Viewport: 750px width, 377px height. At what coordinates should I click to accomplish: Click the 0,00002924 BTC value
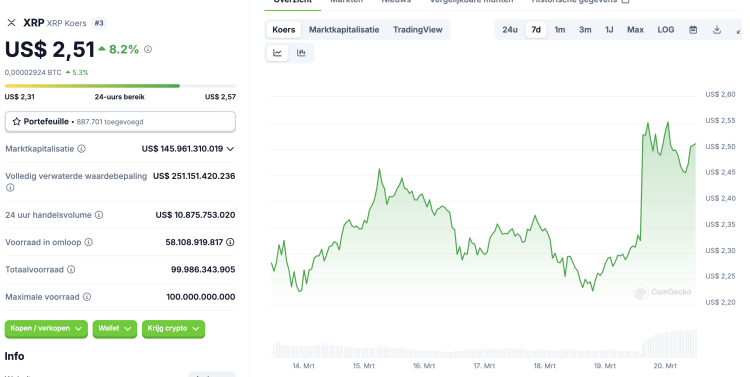(x=33, y=73)
